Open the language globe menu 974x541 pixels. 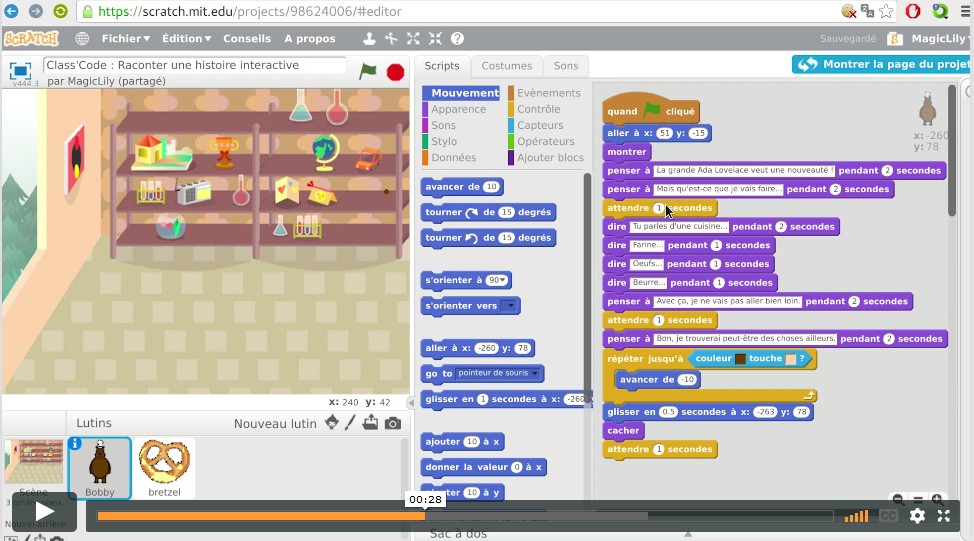click(82, 39)
